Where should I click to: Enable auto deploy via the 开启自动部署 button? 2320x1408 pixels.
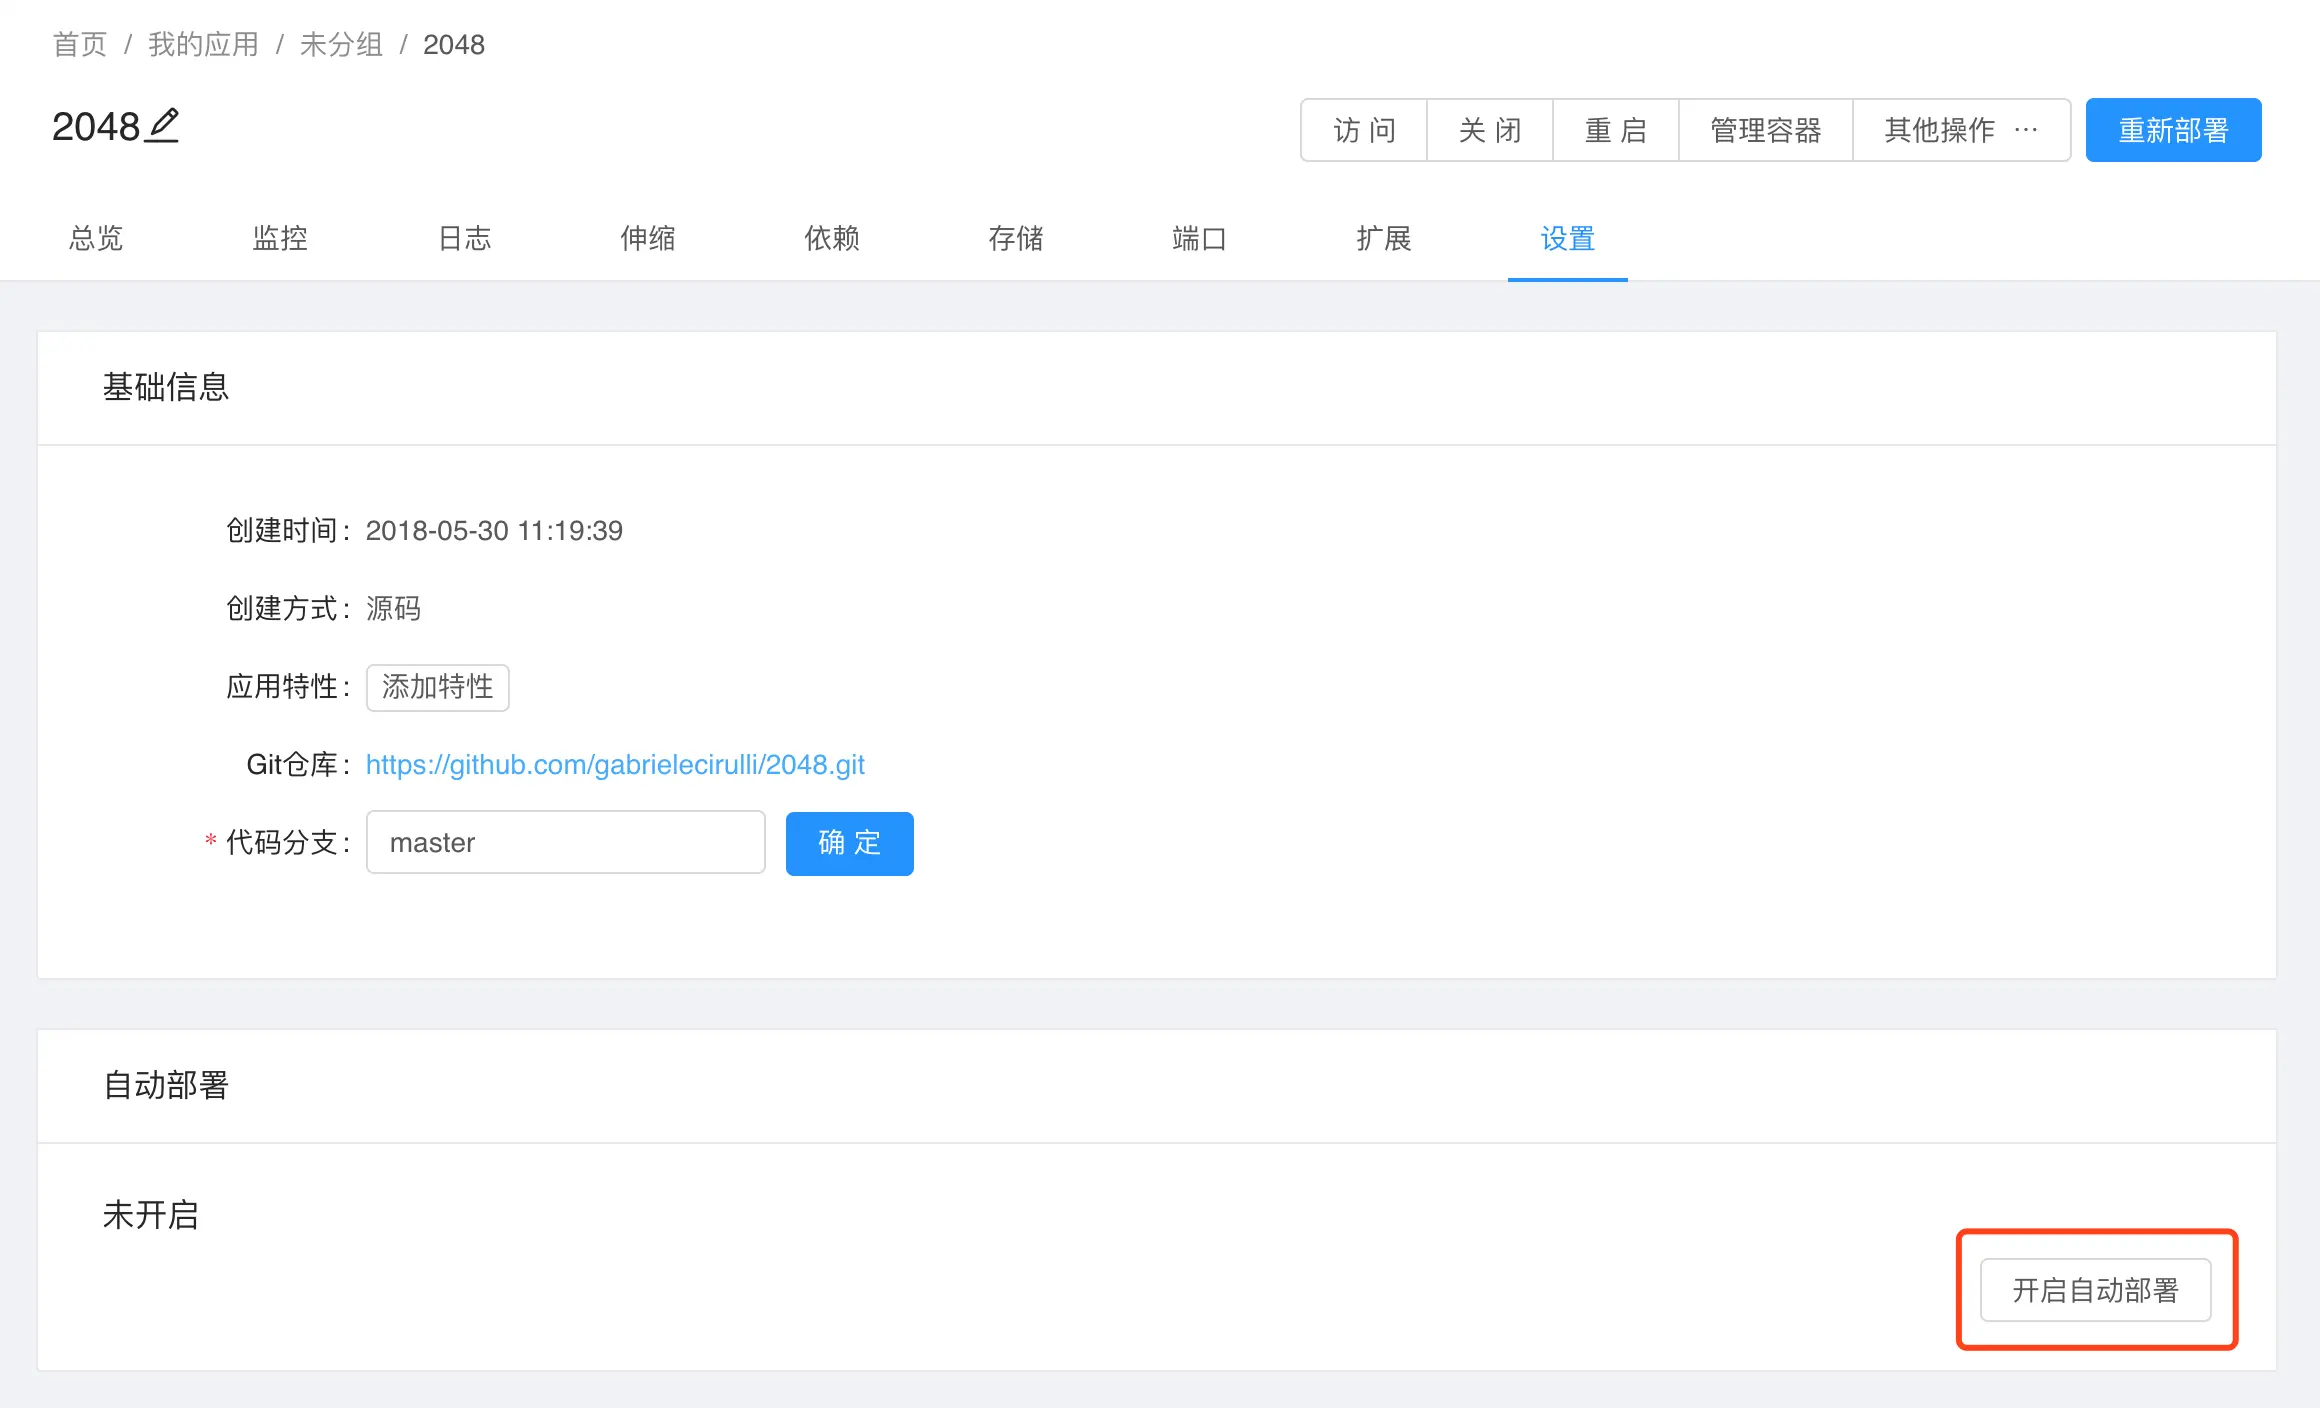coord(2095,1290)
